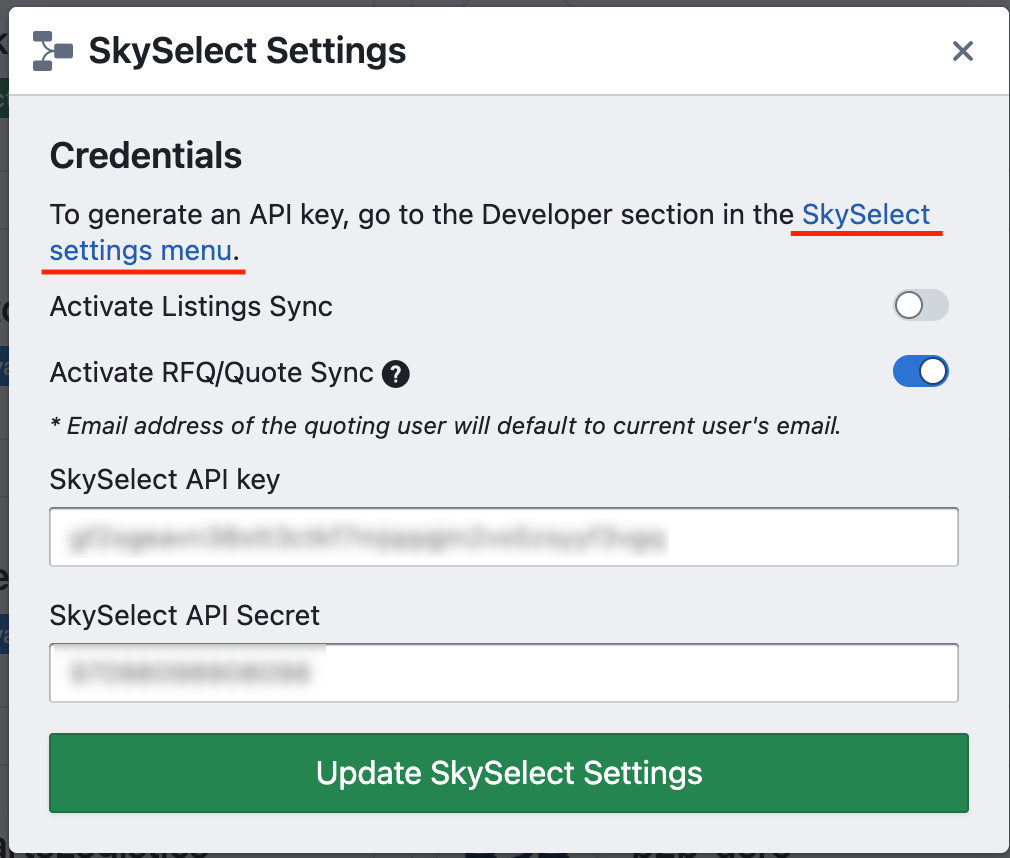The image size is (1010, 858).
Task: Click the SkySelect Settings title text
Action: pos(247,51)
